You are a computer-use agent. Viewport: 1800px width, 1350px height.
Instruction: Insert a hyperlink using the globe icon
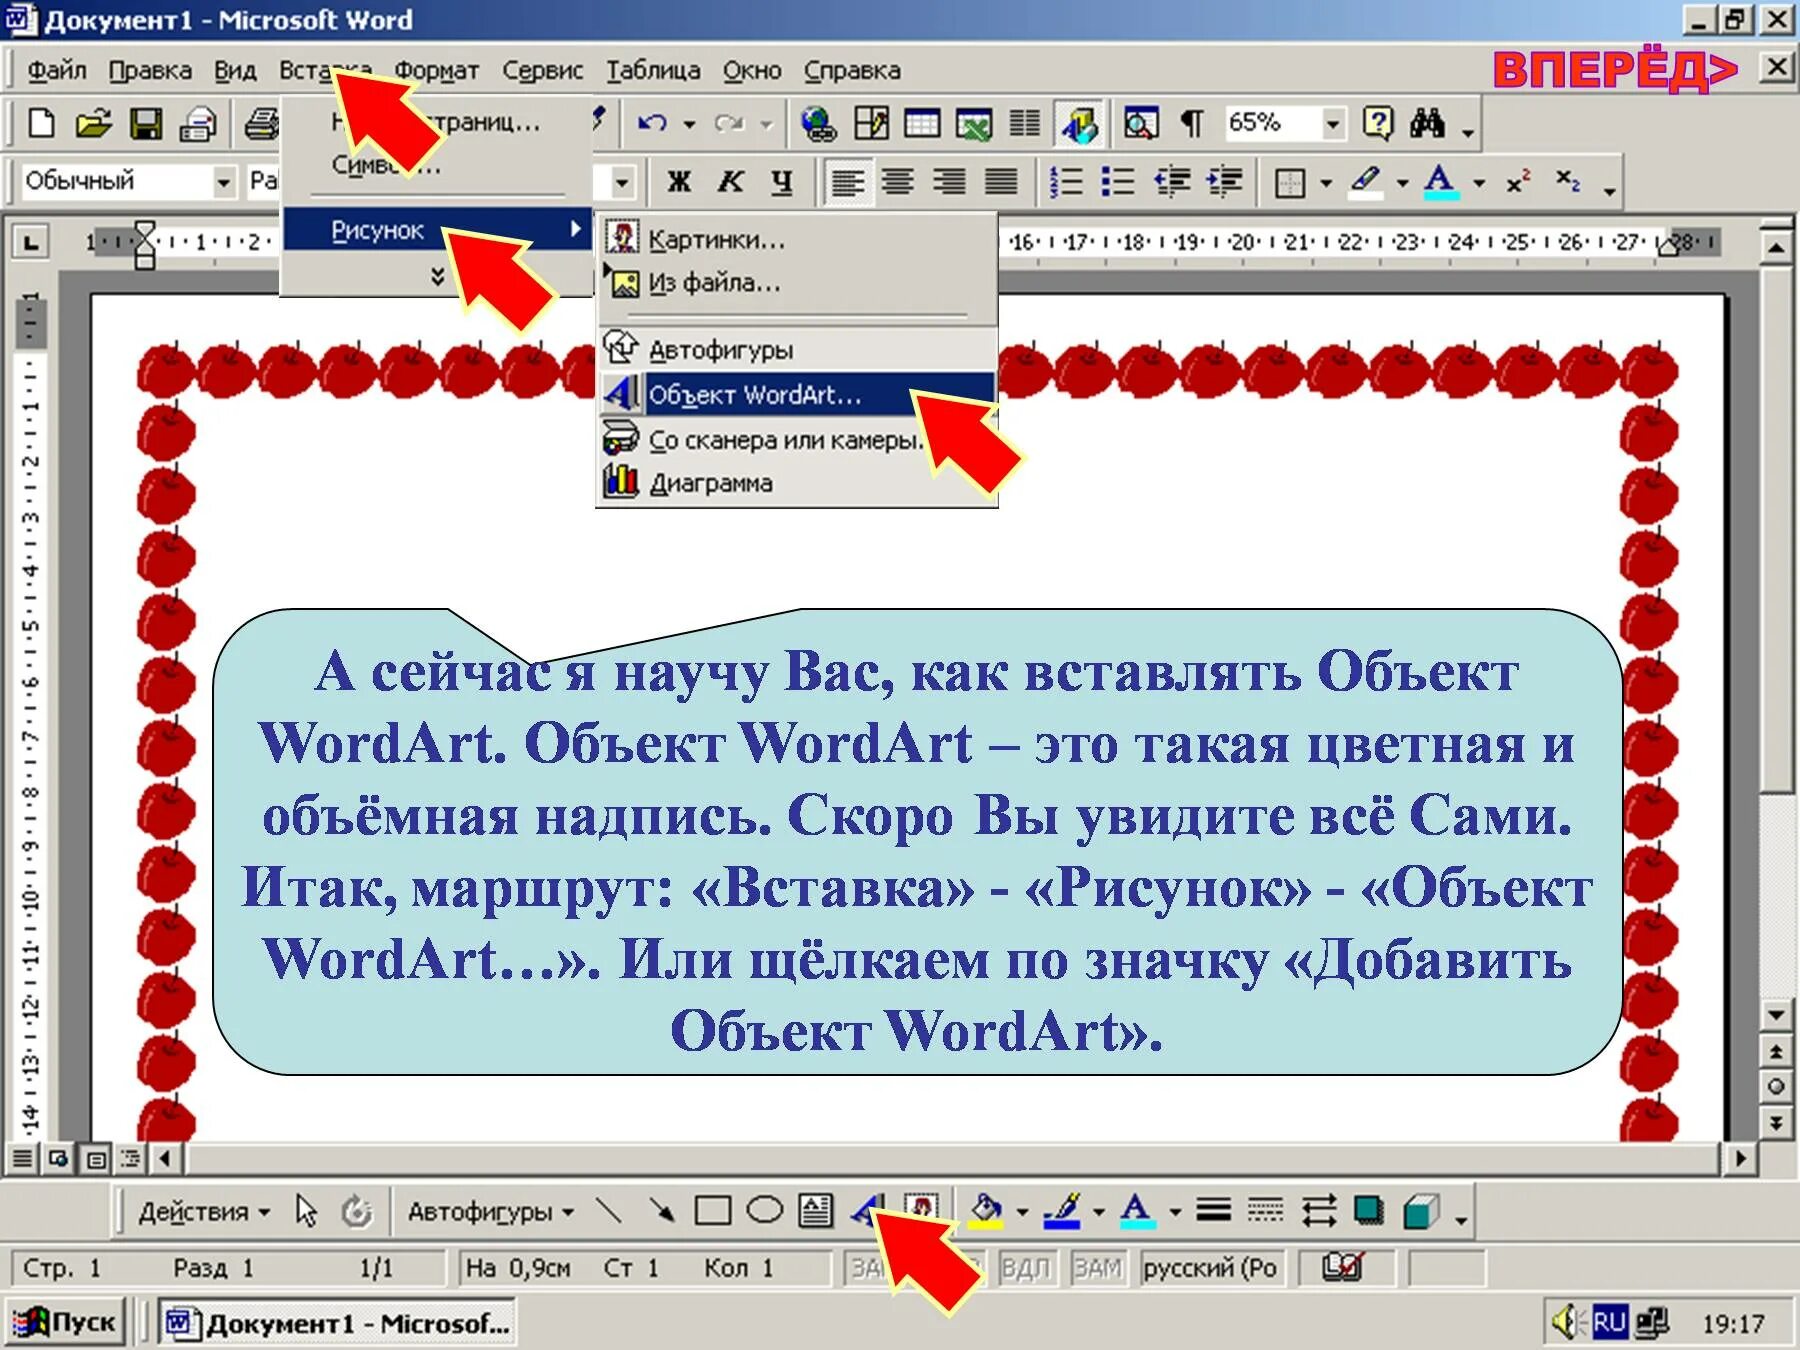(818, 124)
